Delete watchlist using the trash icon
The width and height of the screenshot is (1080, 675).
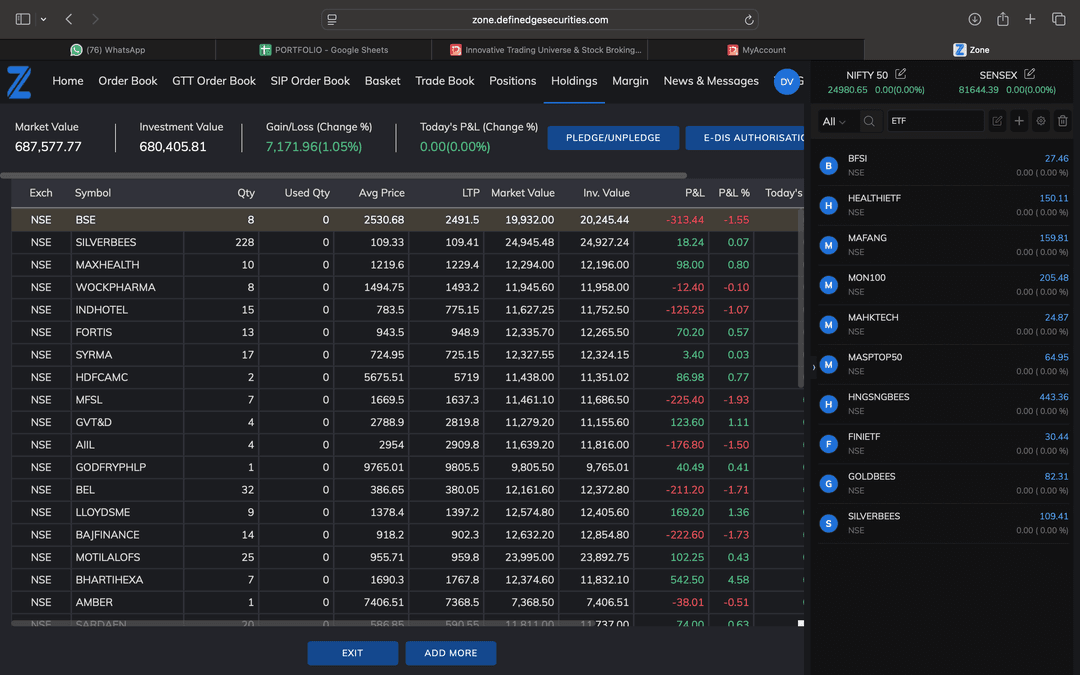pyautogui.click(x=1063, y=121)
